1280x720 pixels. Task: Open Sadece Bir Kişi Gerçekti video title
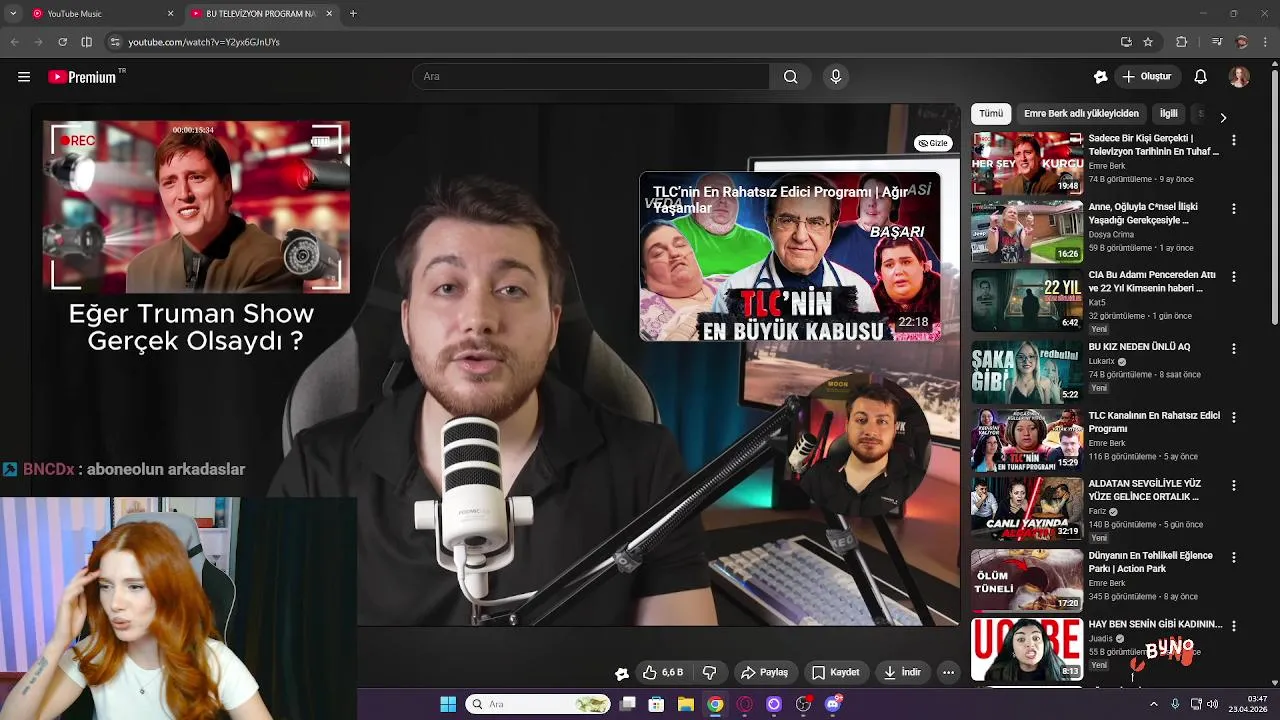[x=1154, y=145]
